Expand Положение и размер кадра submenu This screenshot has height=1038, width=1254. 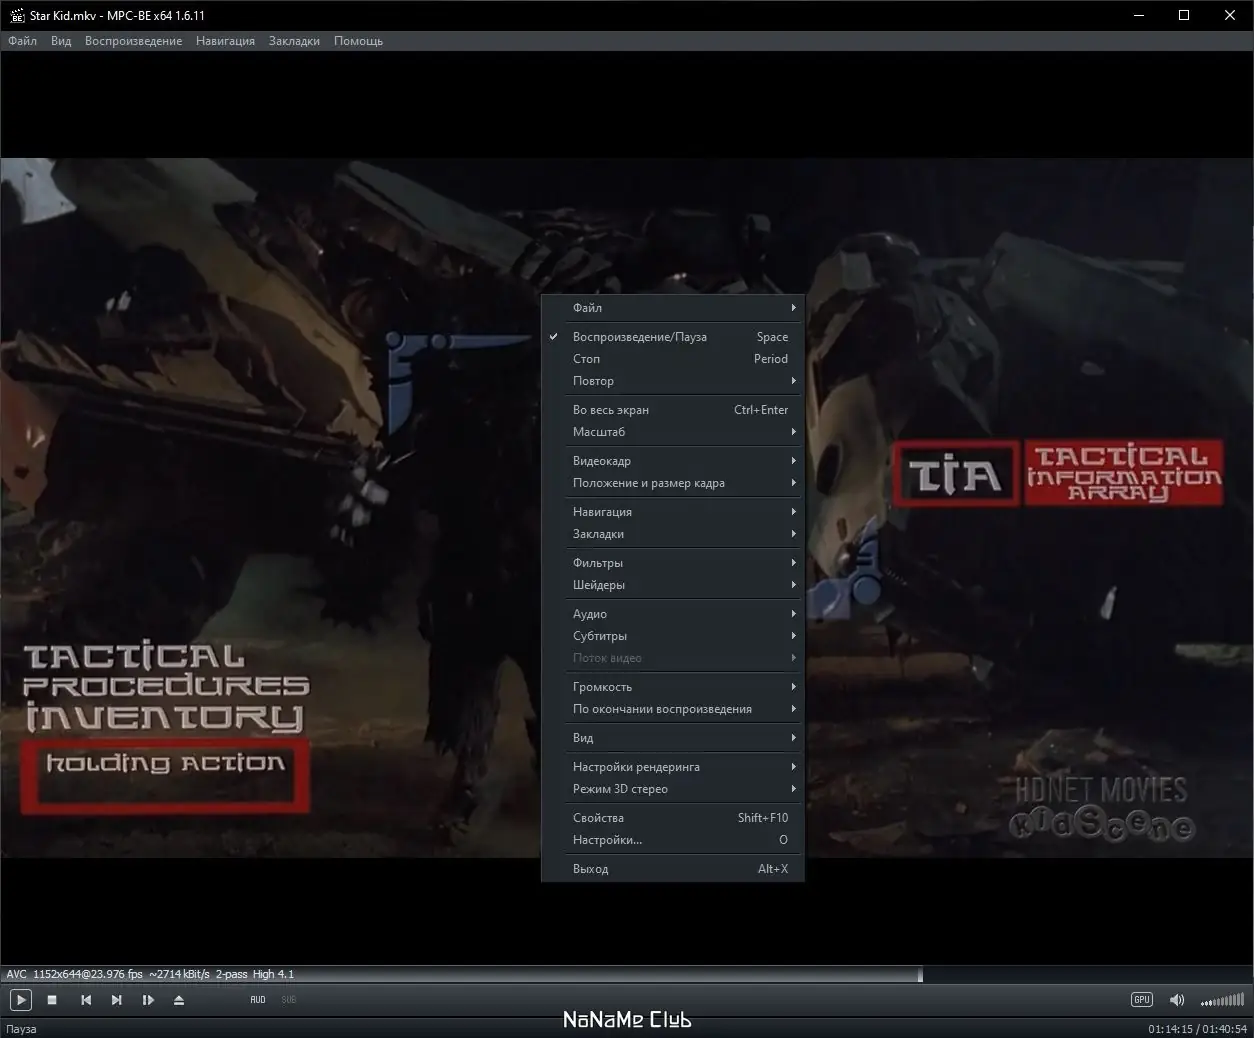point(673,483)
